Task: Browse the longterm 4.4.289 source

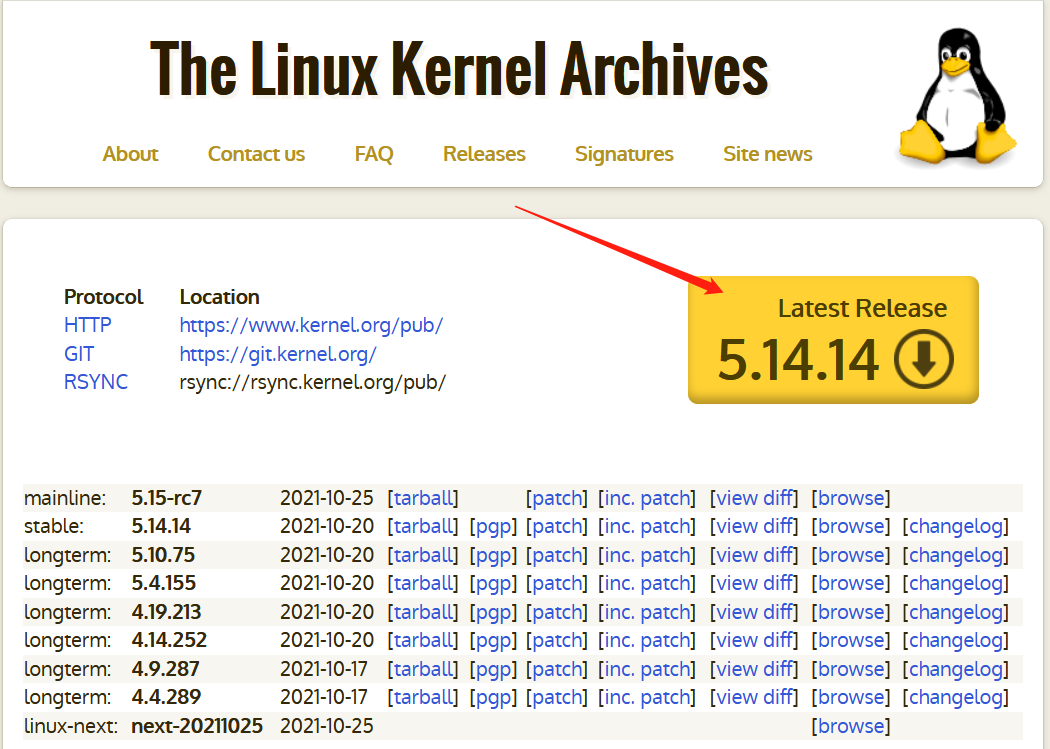Action: [850, 697]
